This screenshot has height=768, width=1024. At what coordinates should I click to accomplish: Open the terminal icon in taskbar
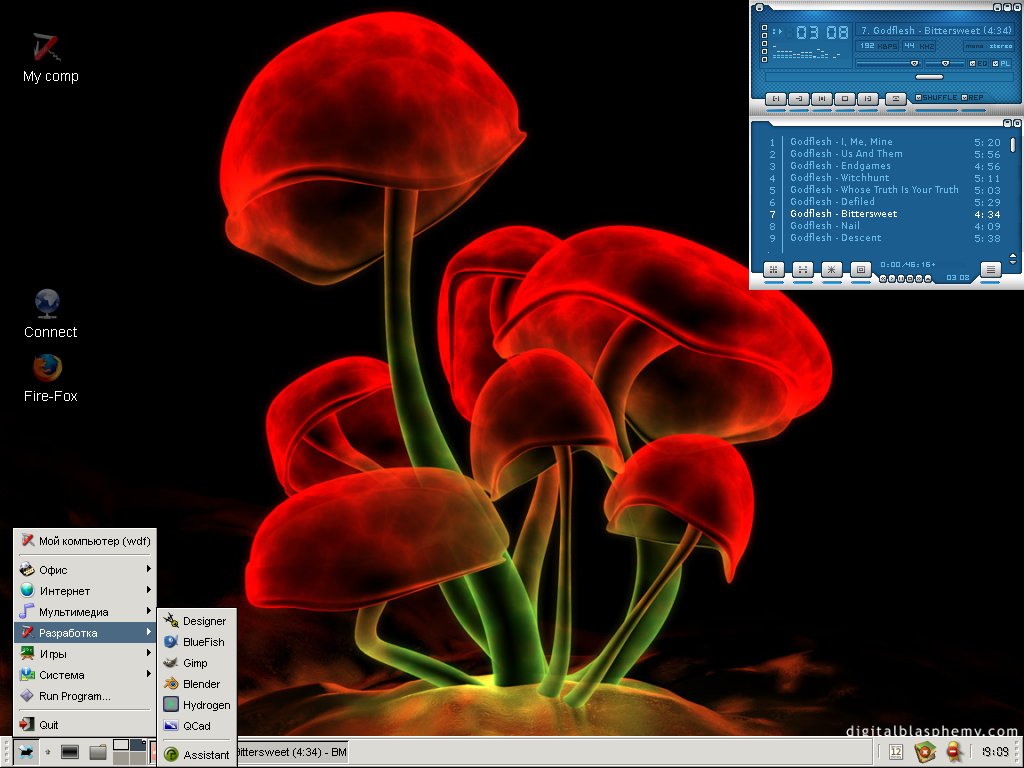coord(70,752)
